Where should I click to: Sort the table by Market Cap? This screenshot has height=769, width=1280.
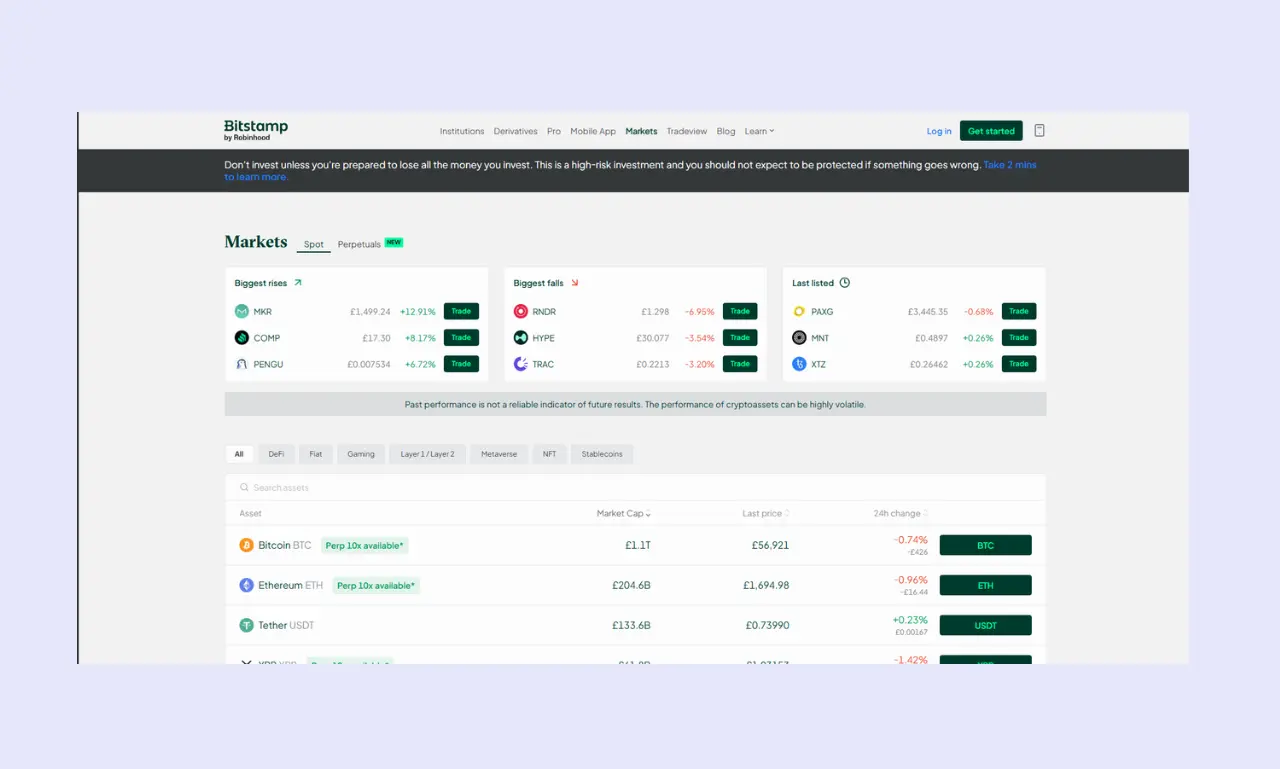point(624,514)
